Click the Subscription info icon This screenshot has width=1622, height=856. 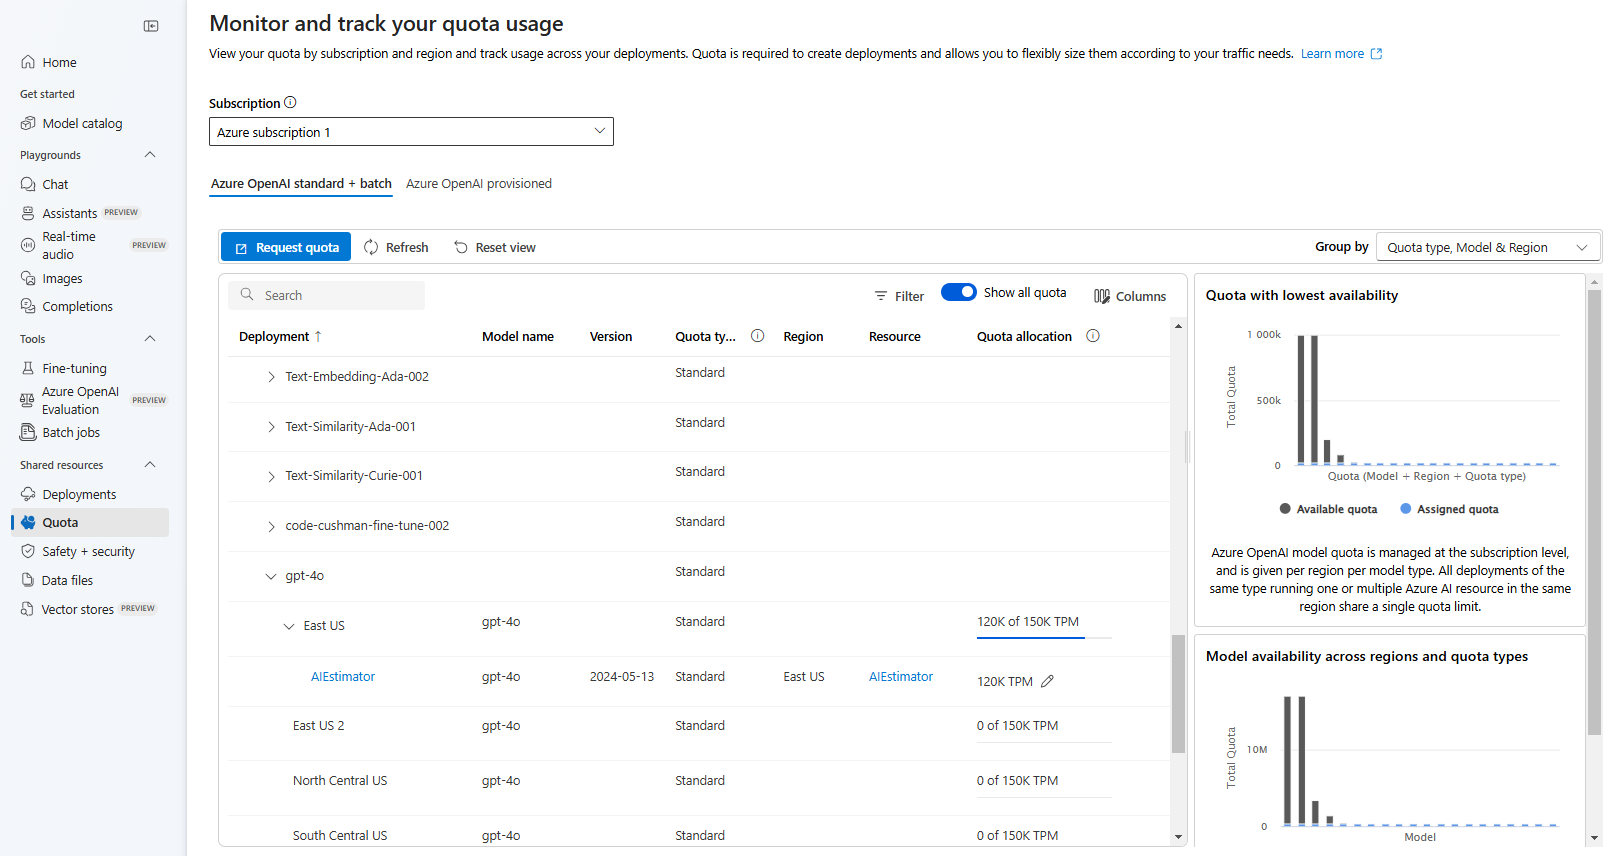[x=290, y=102]
